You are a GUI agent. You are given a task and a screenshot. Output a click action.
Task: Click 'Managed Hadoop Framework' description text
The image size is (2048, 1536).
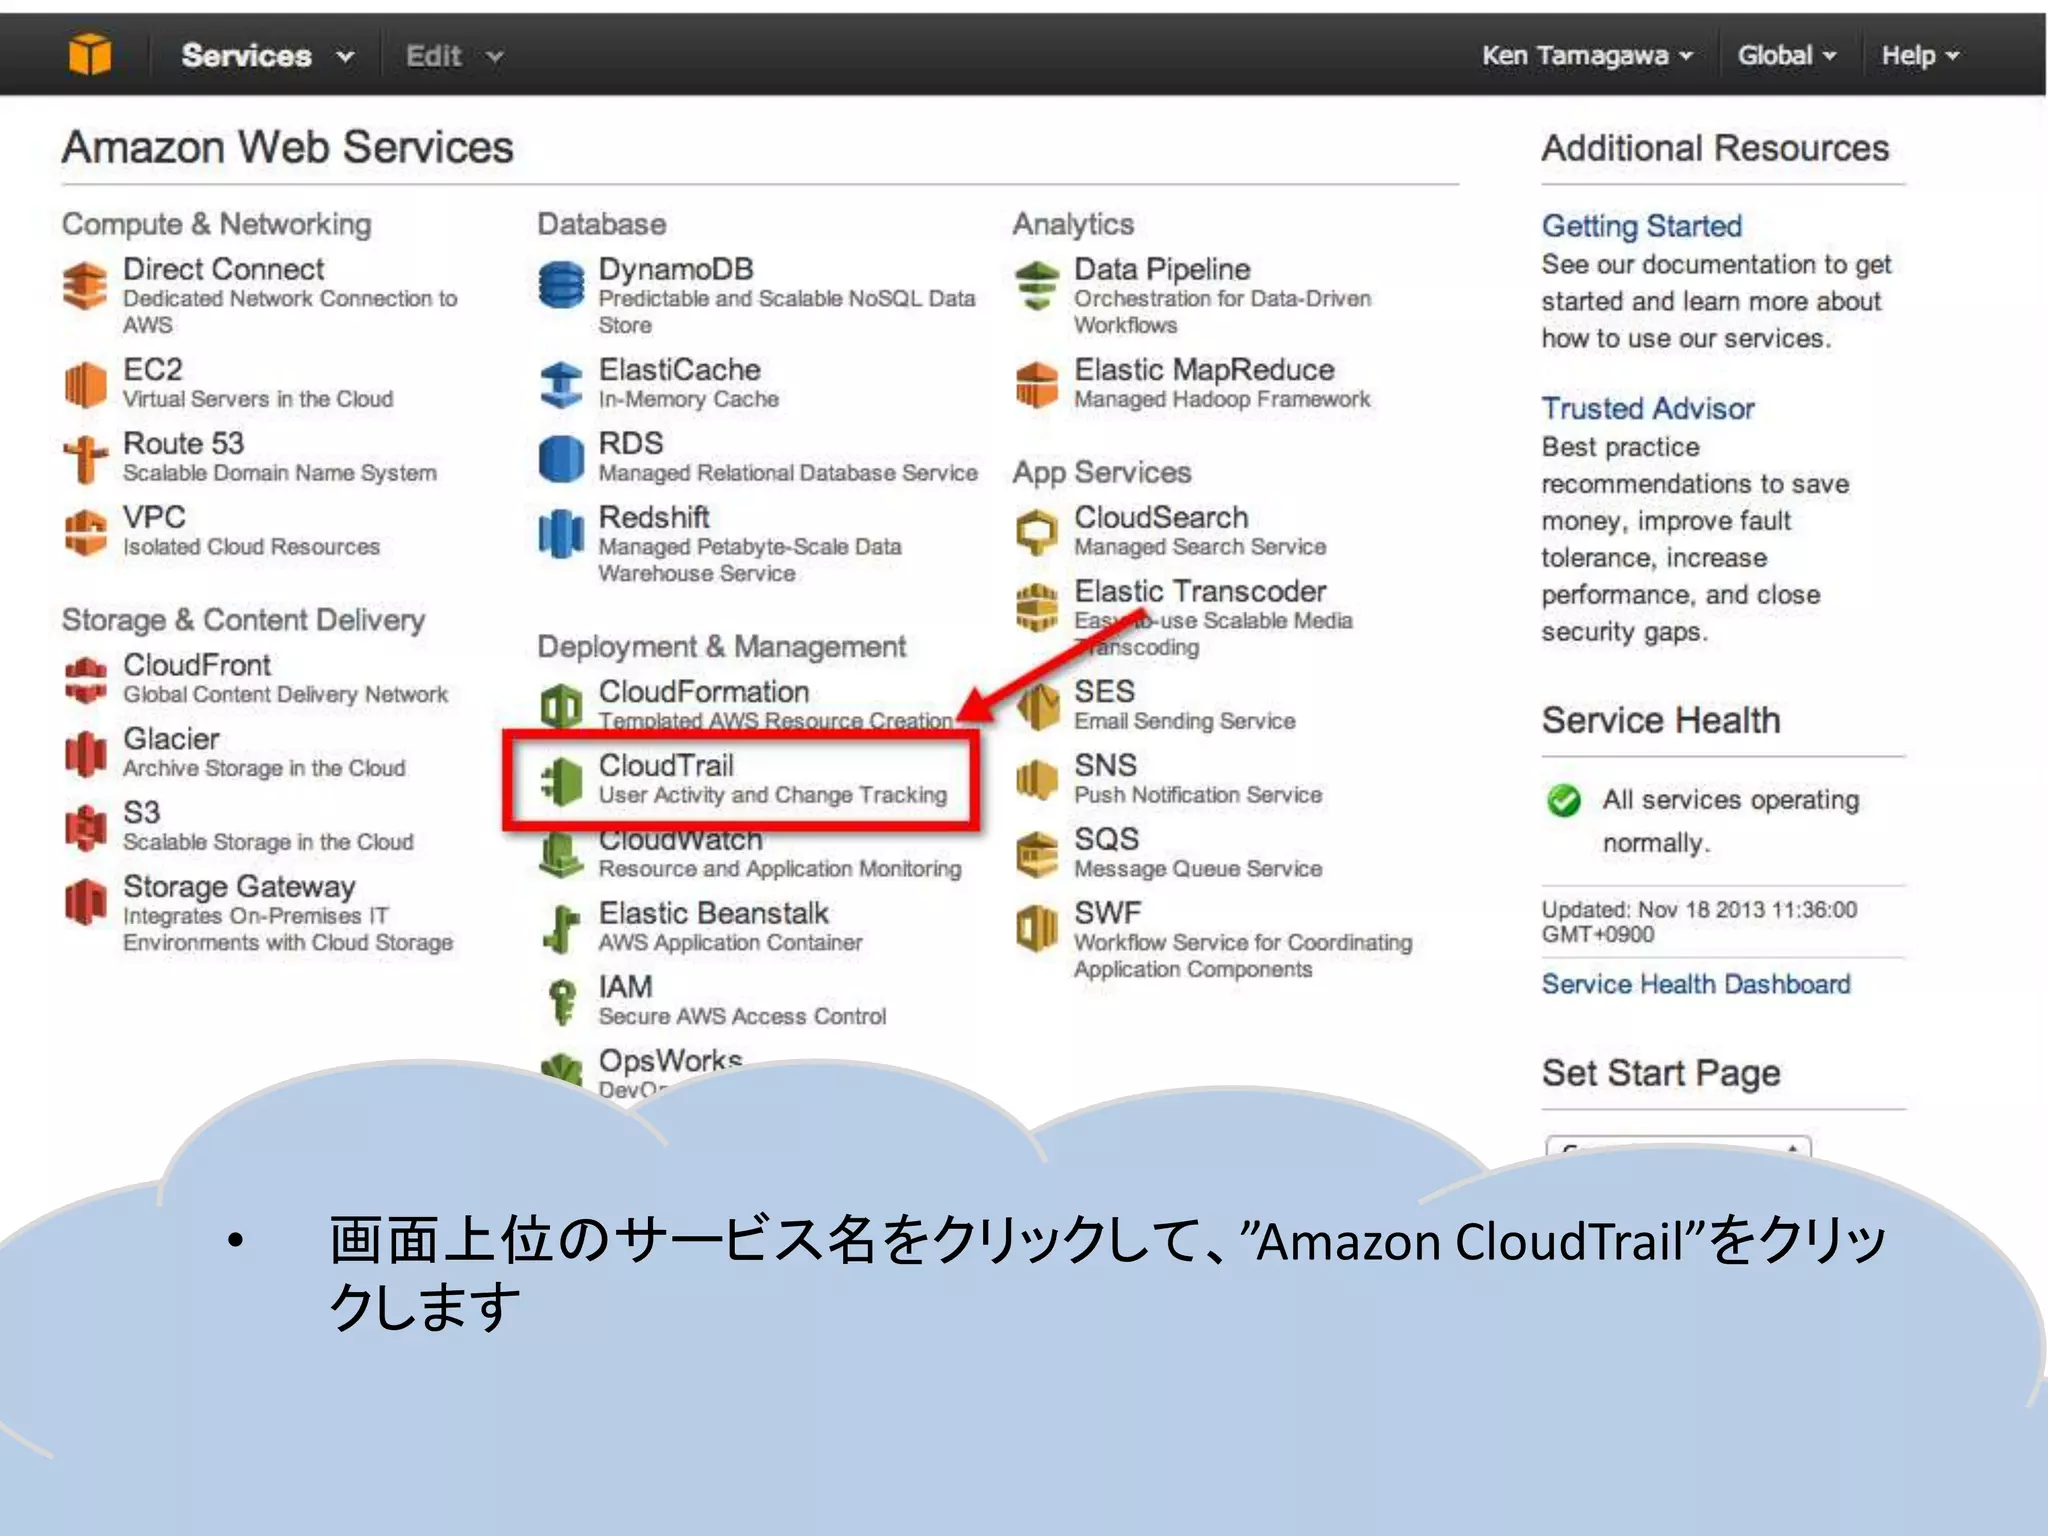point(1222,399)
